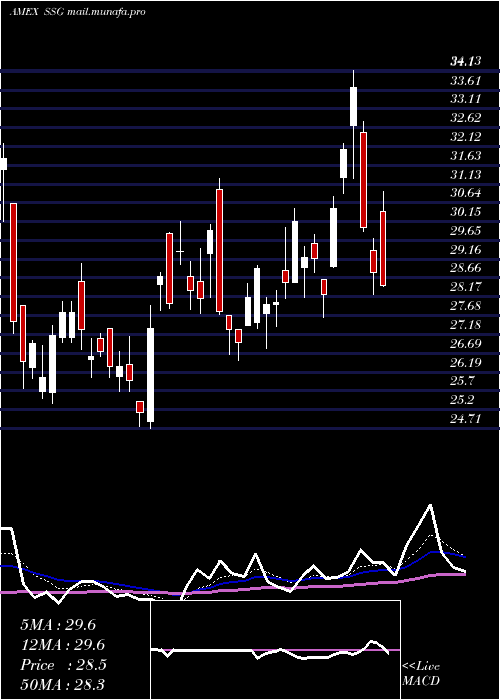
Task: Click the 30.64 price axis label
Action: [x=466, y=193]
